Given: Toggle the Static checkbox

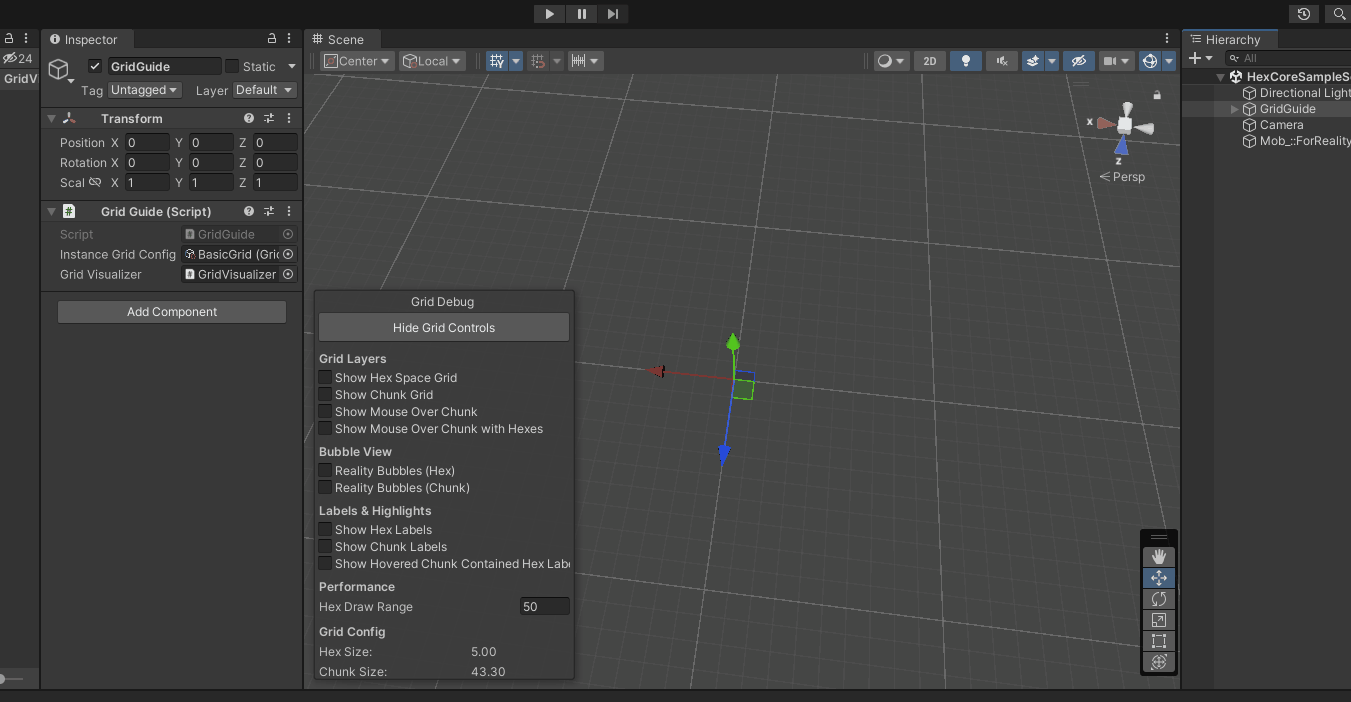Looking at the screenshot, I should click(232, 67).
